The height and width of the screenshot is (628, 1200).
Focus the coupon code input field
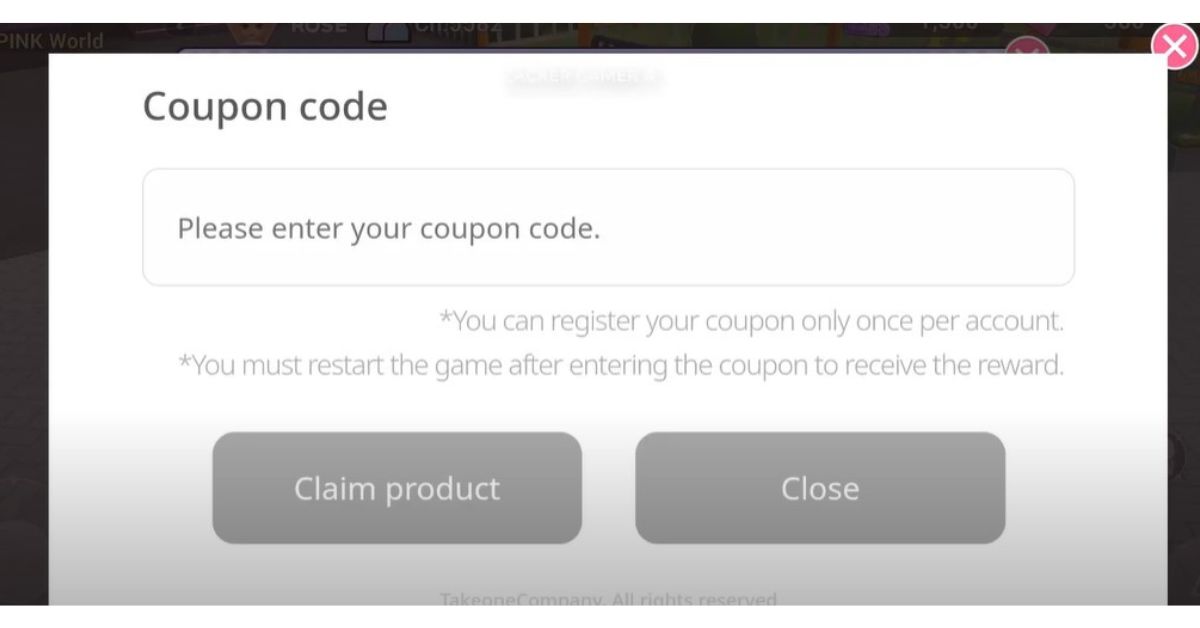pos(608,228)
